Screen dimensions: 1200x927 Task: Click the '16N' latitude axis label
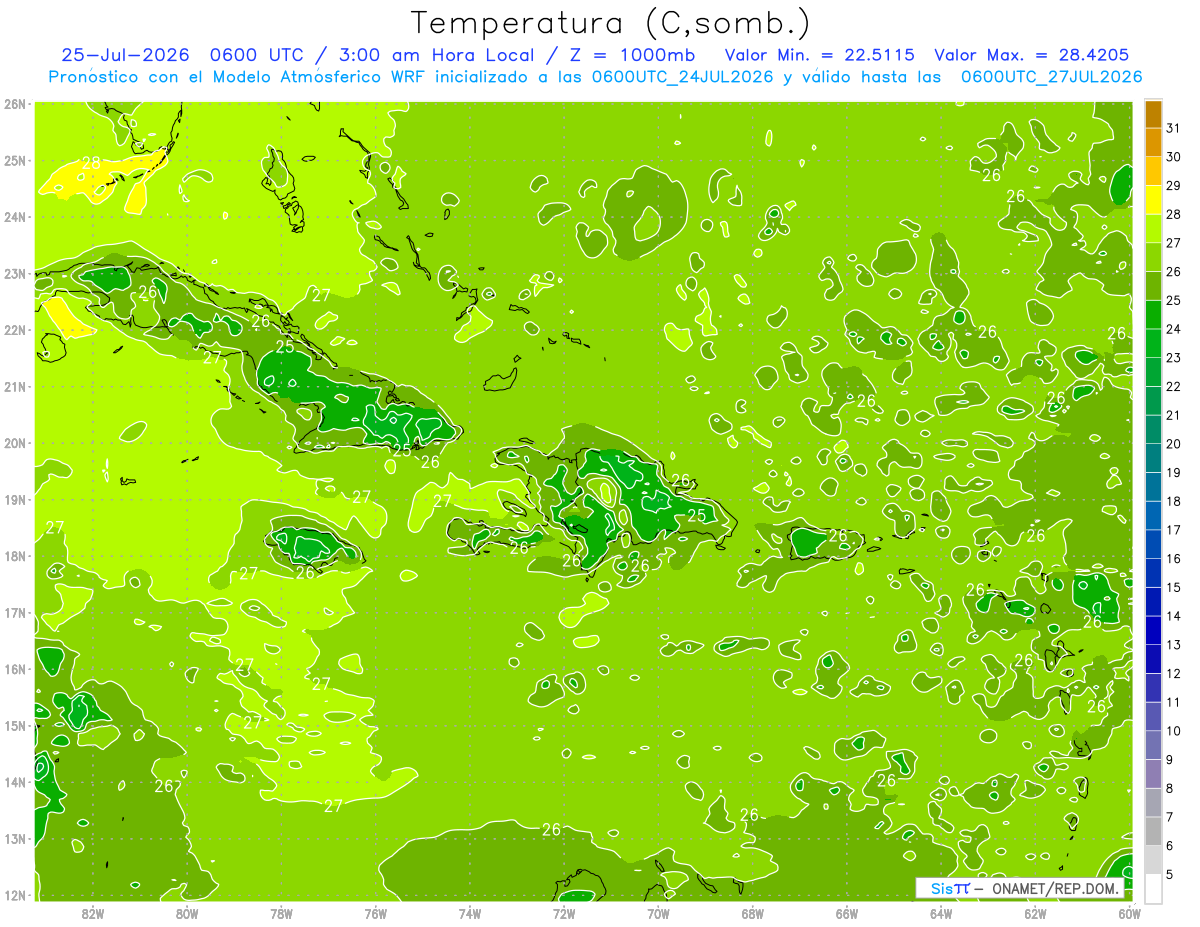coord(16,669)
